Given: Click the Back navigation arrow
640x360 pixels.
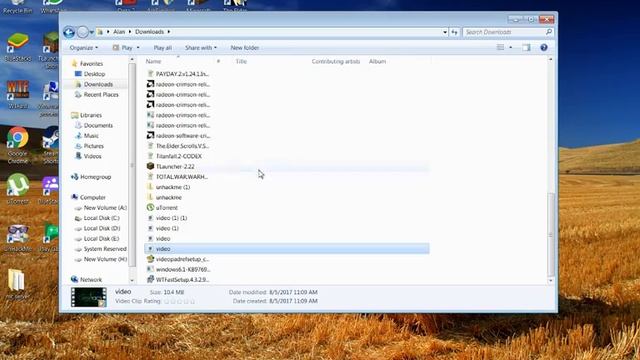Looking at the screenshot, I should pos(69,32).
